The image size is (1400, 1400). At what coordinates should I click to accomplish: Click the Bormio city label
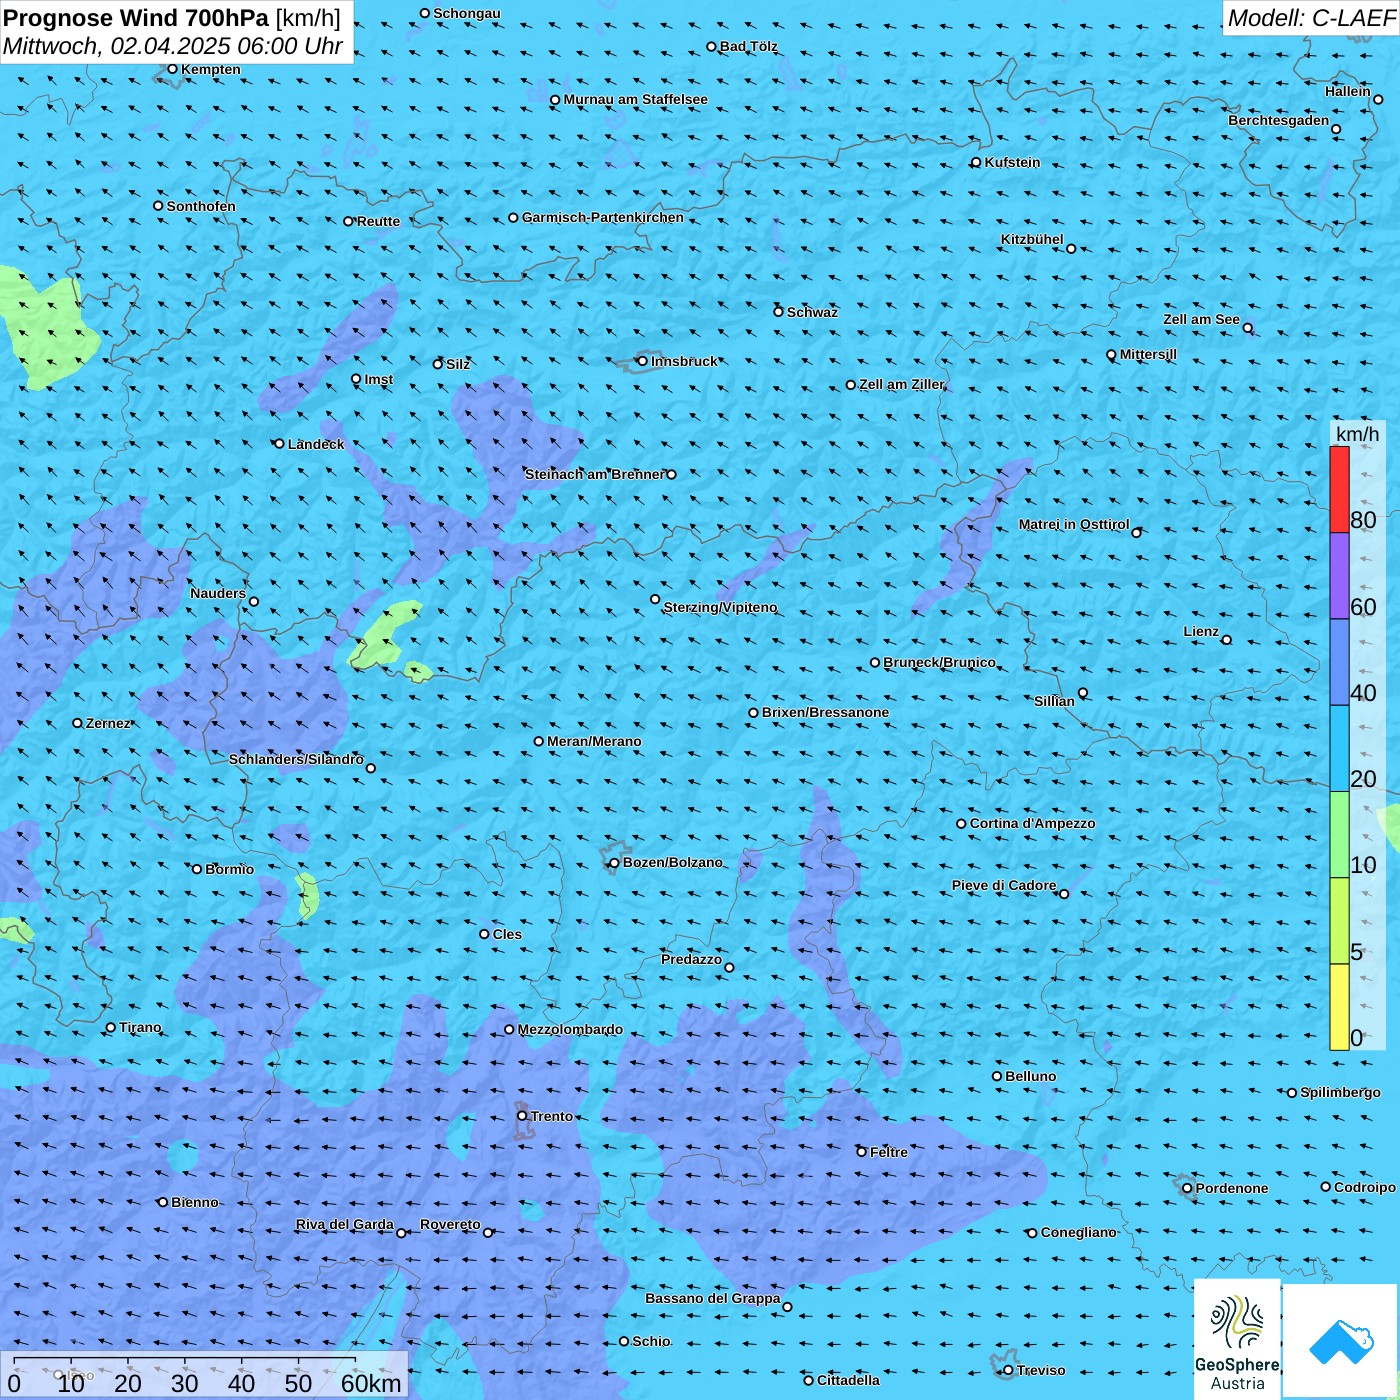coord(229,869)
